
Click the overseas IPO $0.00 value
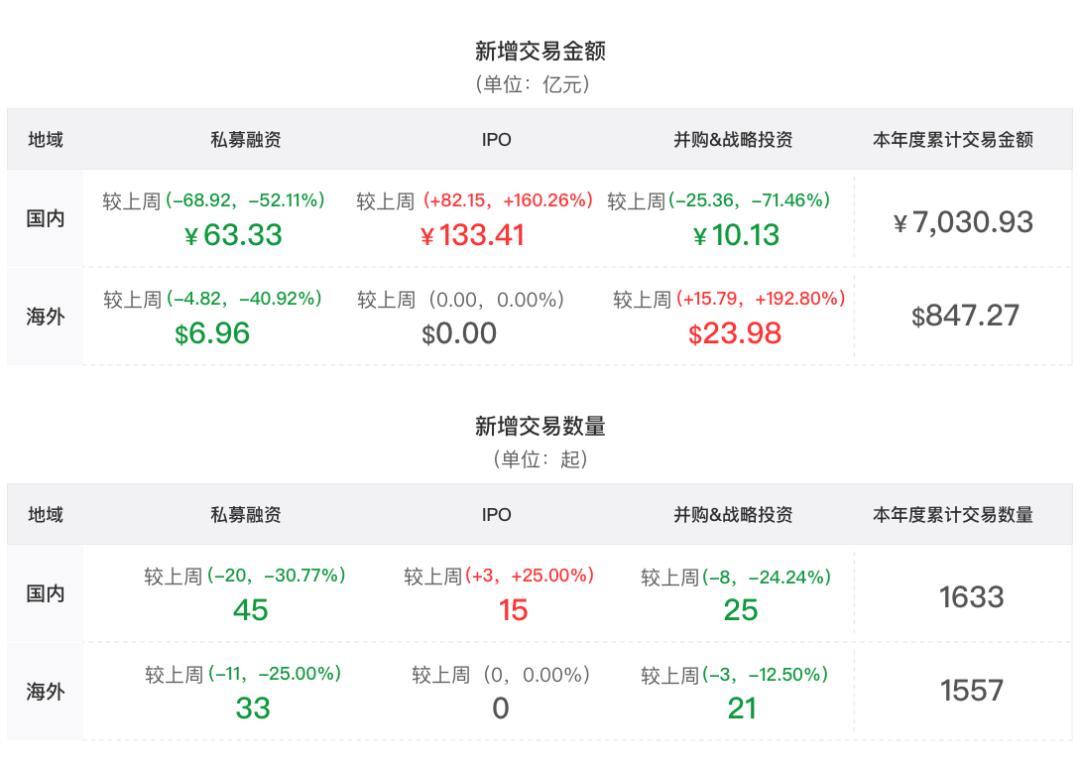pos(459,333)
